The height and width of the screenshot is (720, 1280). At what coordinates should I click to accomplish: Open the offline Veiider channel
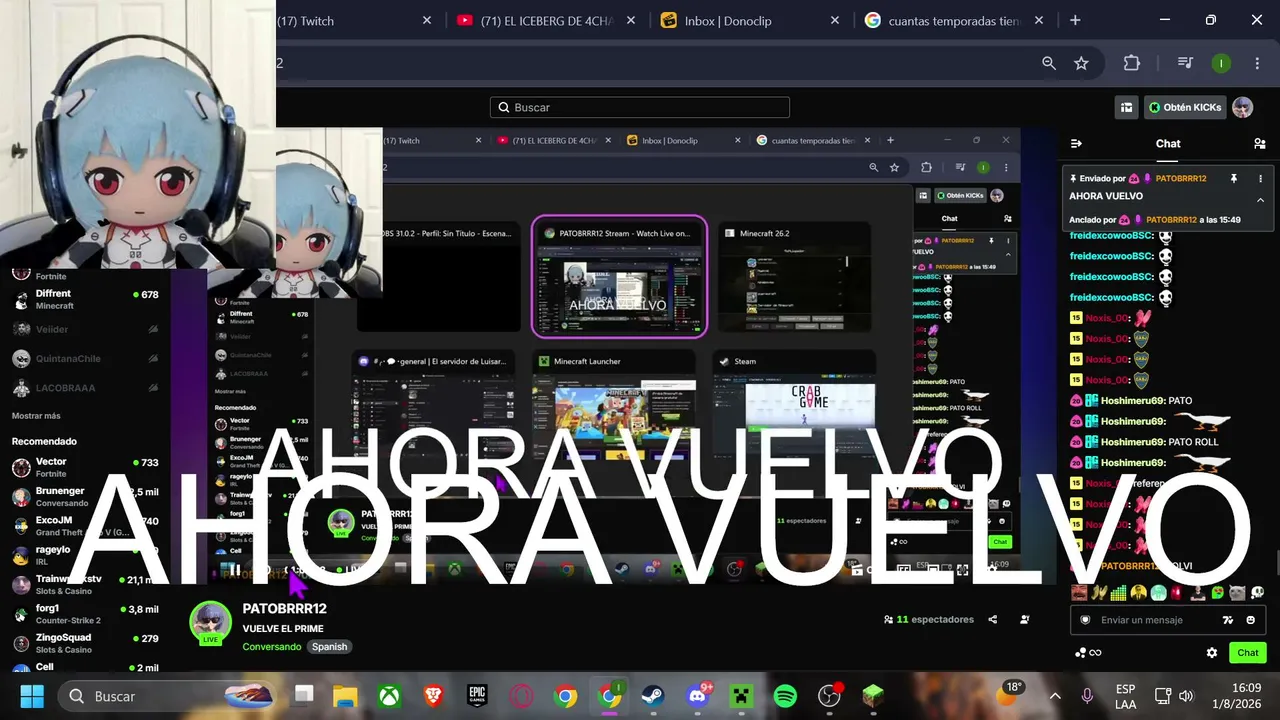85,329
